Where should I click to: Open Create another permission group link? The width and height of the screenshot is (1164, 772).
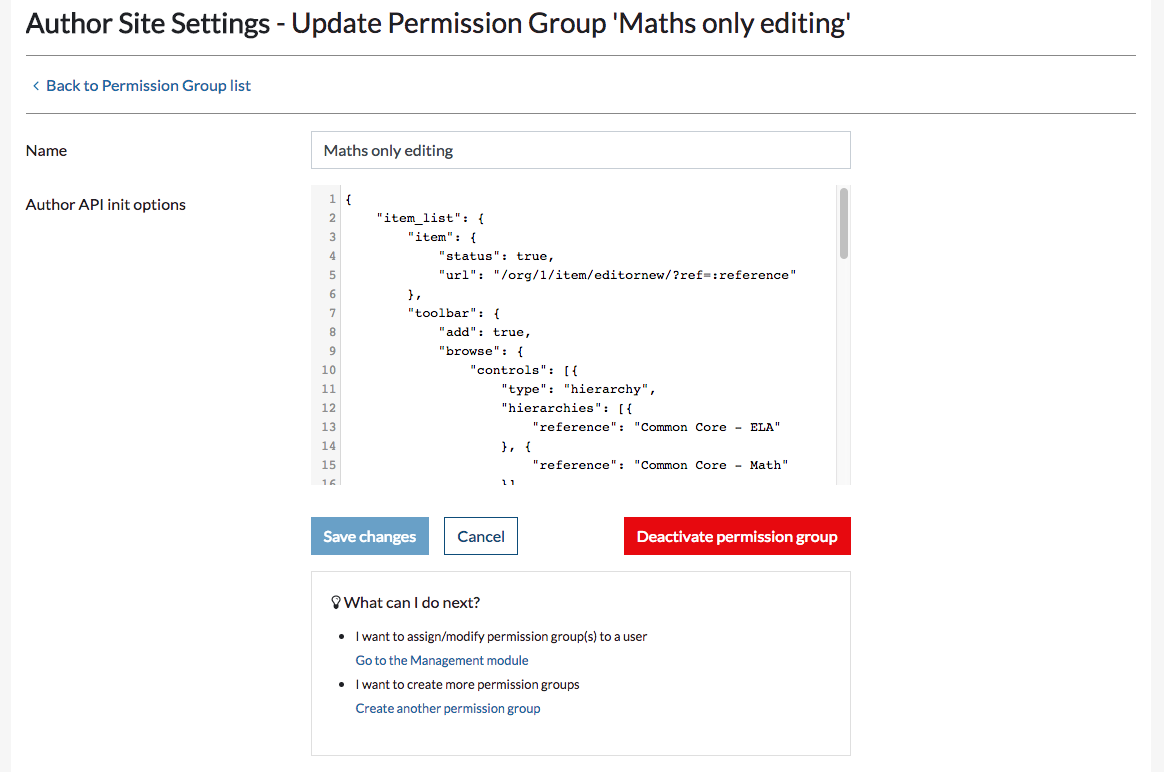click(448, 709)
